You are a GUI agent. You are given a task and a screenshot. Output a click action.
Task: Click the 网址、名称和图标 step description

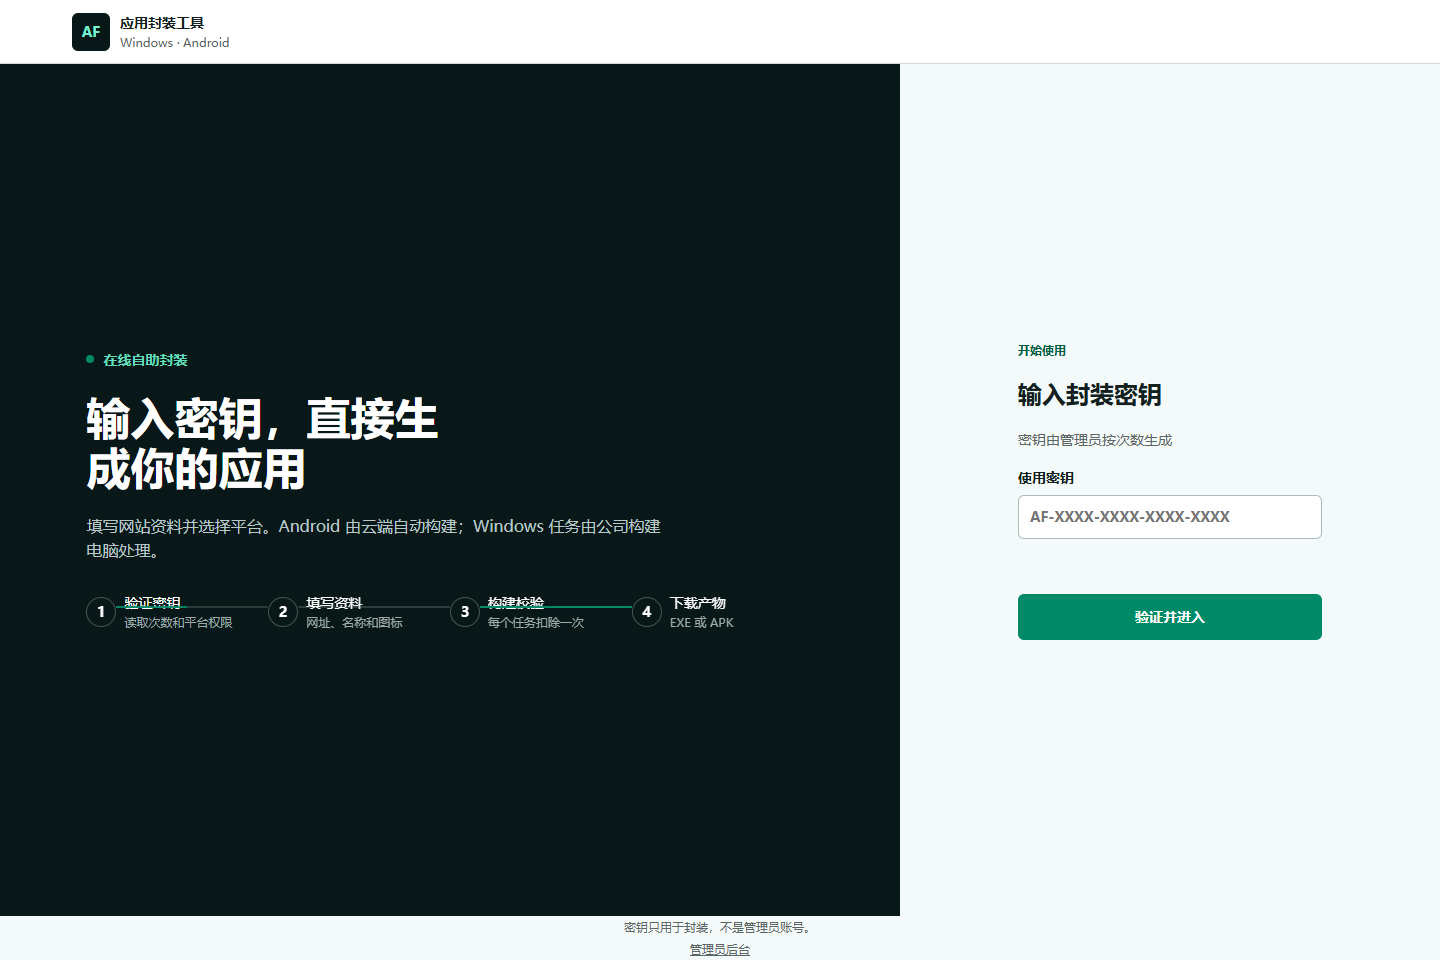point(354,623)
